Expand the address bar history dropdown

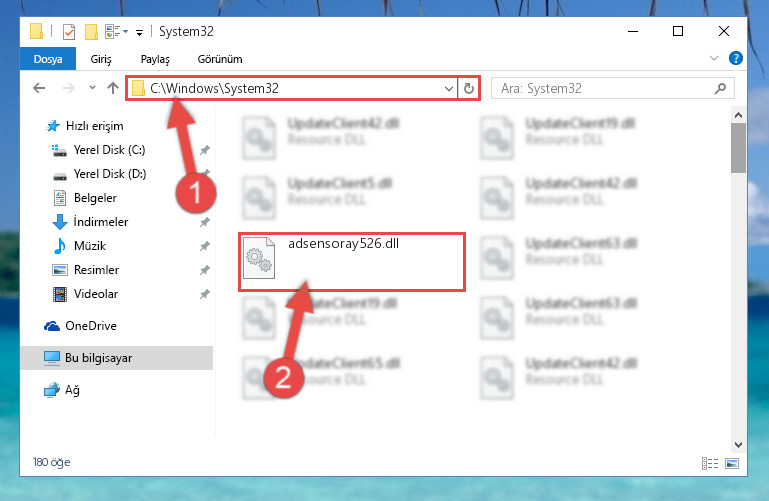(x=448, y=89)
